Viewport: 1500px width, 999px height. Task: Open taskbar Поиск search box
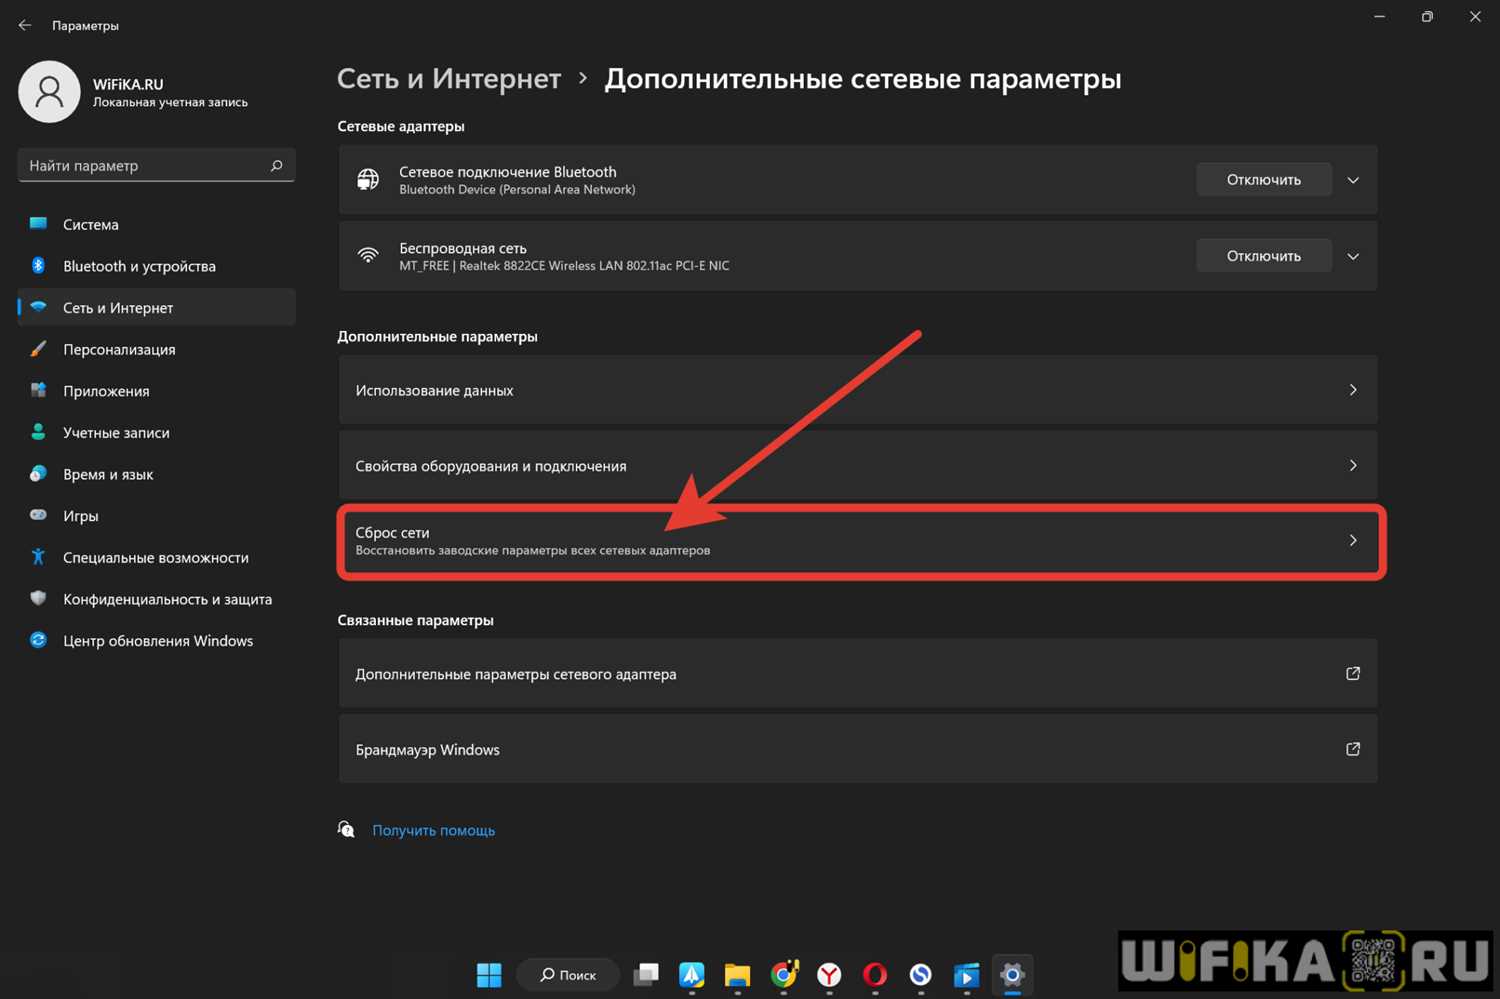click(x=568, y=975)
